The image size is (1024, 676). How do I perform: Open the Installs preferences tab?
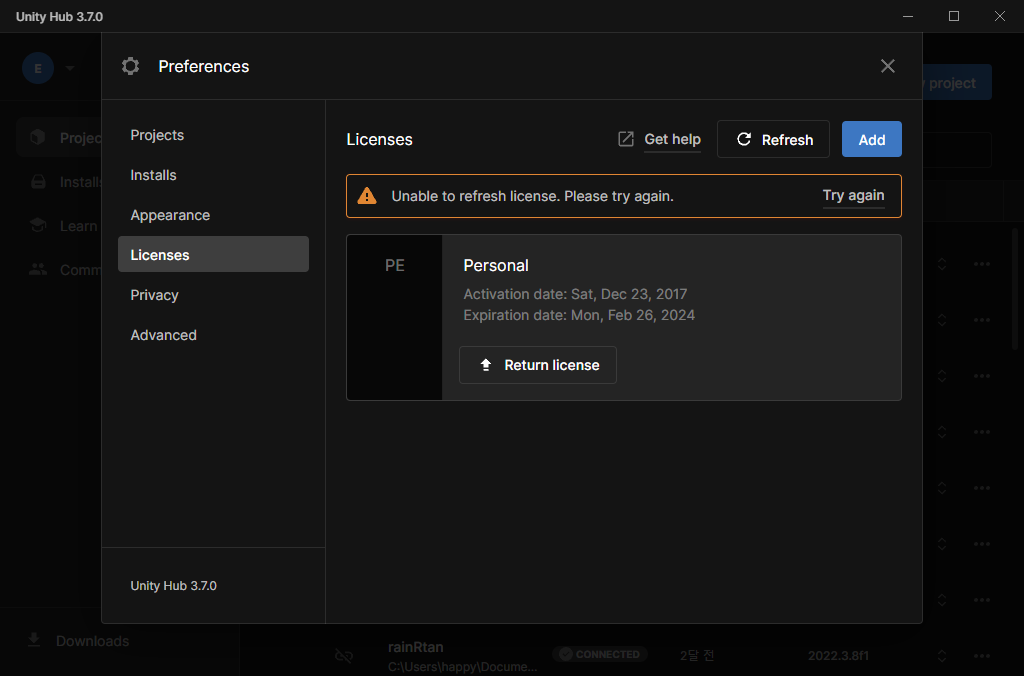coord(213,175)
